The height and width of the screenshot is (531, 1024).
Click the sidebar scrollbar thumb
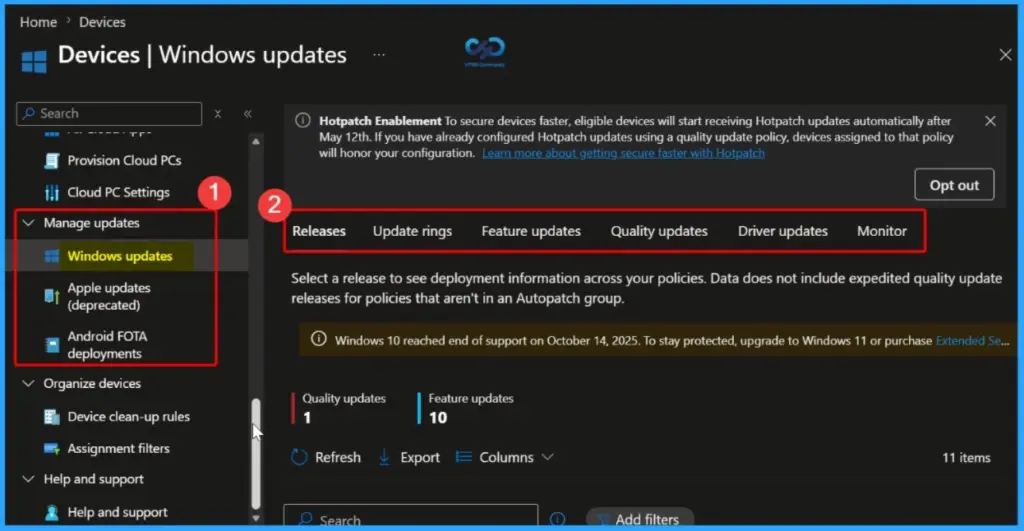[x=256, y=453]
